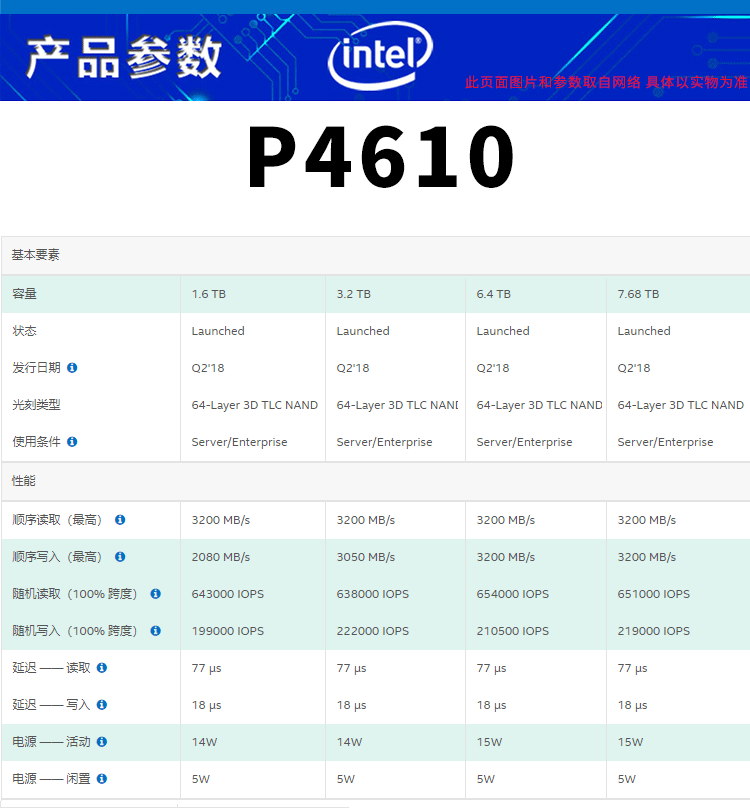Click the 638000 IOPS value

coord(372,594)
